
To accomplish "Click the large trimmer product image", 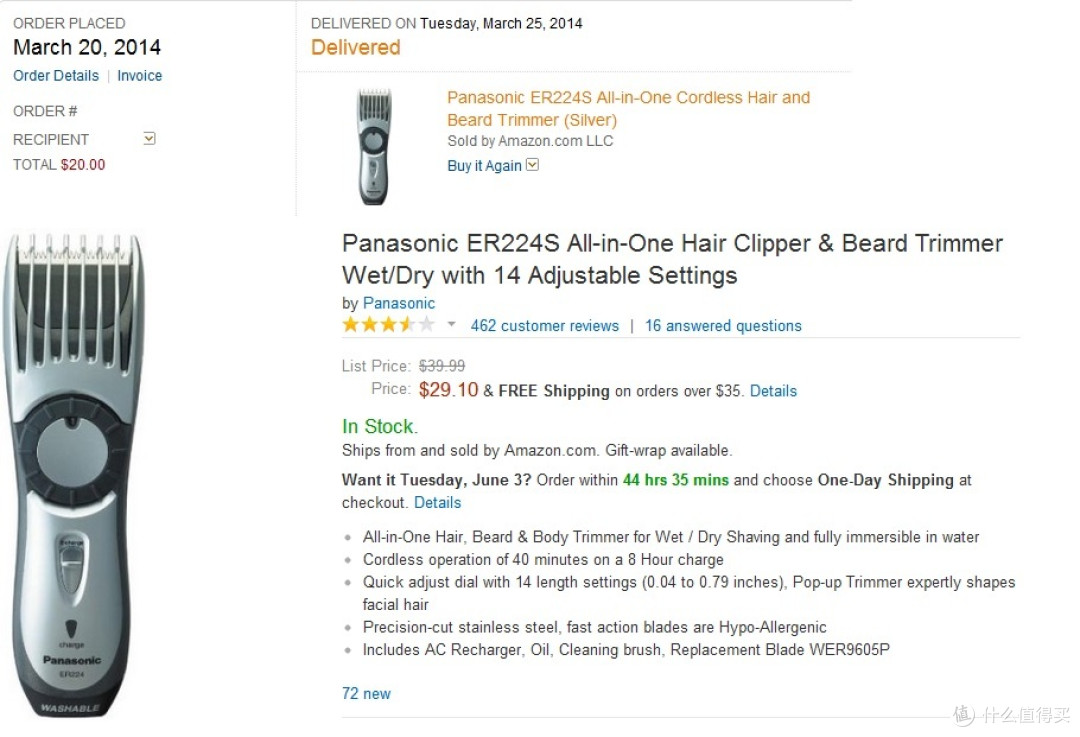I will click(74, 475).
